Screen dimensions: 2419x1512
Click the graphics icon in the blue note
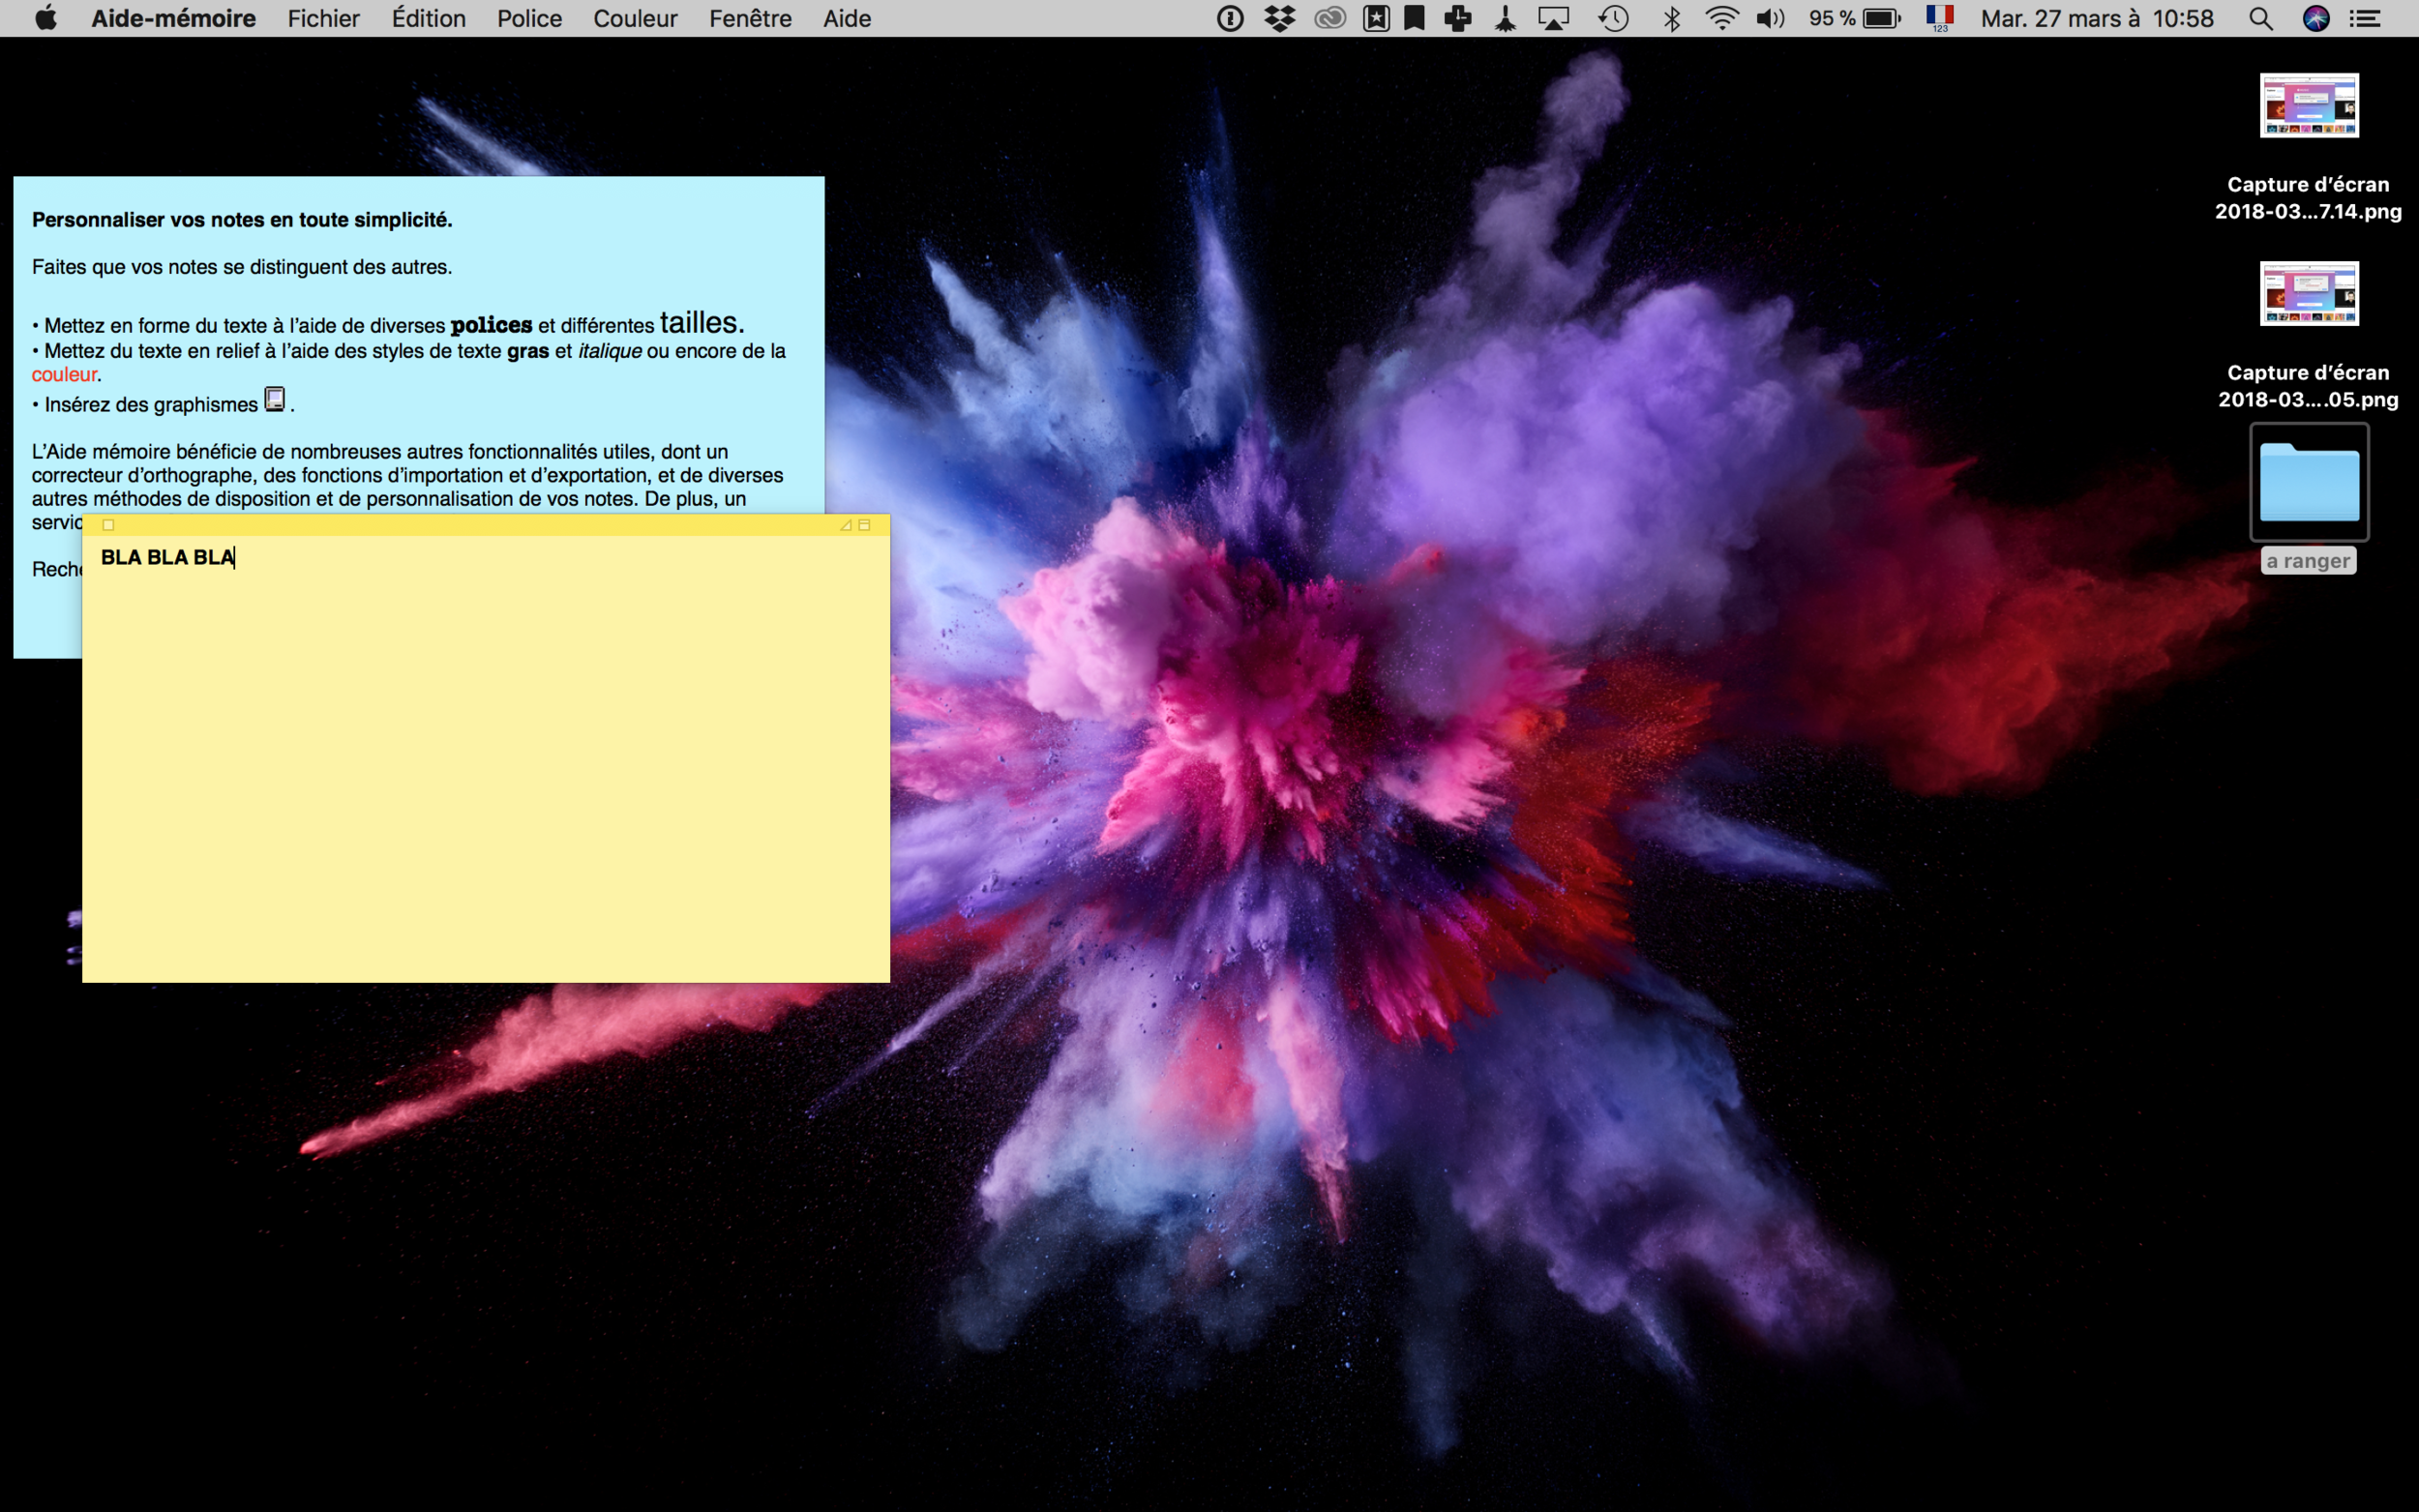click(275, 400)
